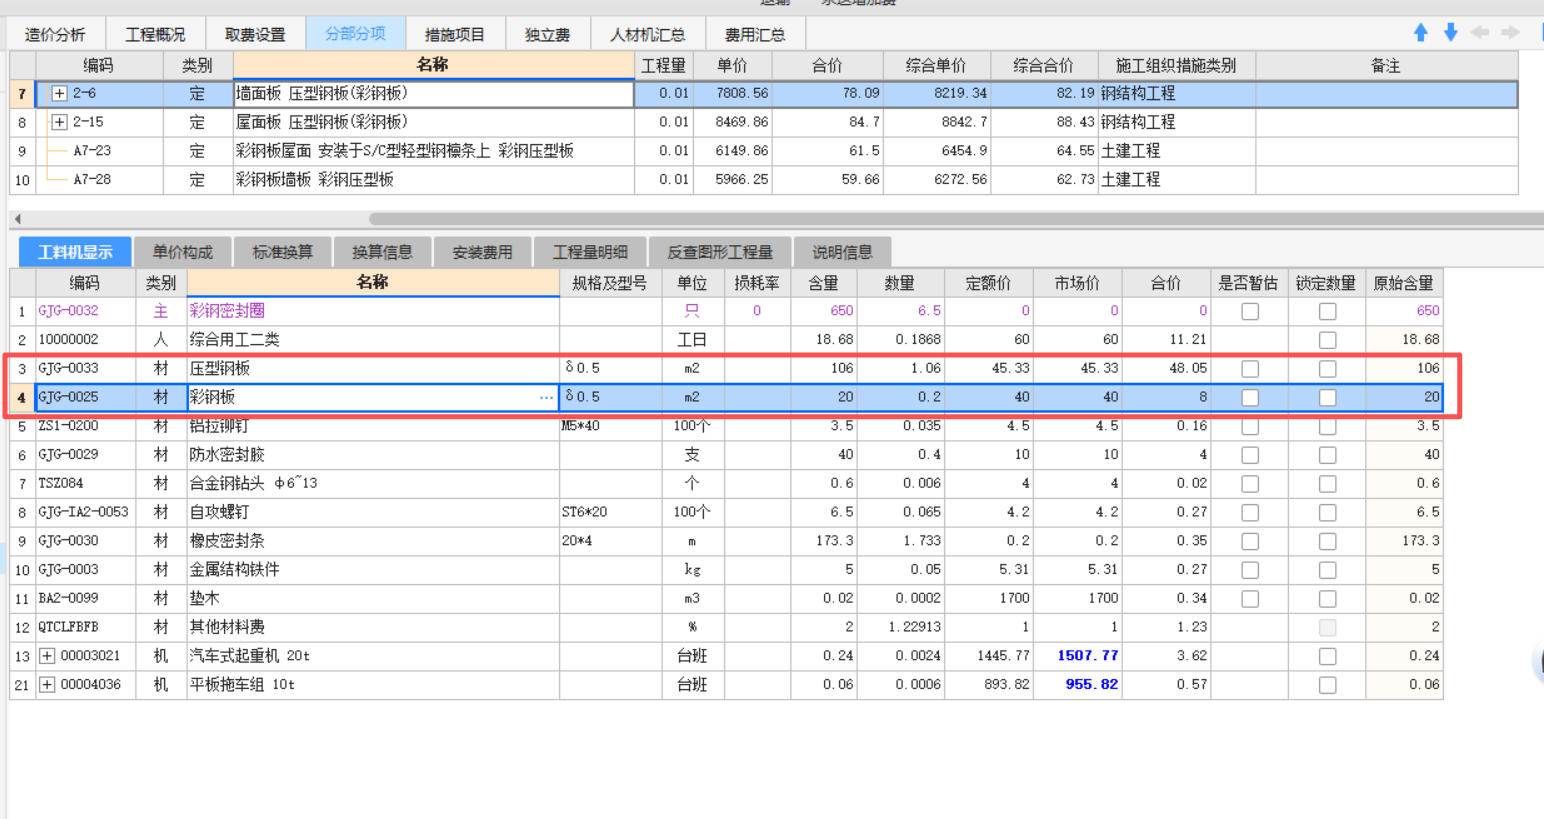The image size is (1544, 819).
Task: Click the blue up arrow navigation icon
Action: [1421, 32]
